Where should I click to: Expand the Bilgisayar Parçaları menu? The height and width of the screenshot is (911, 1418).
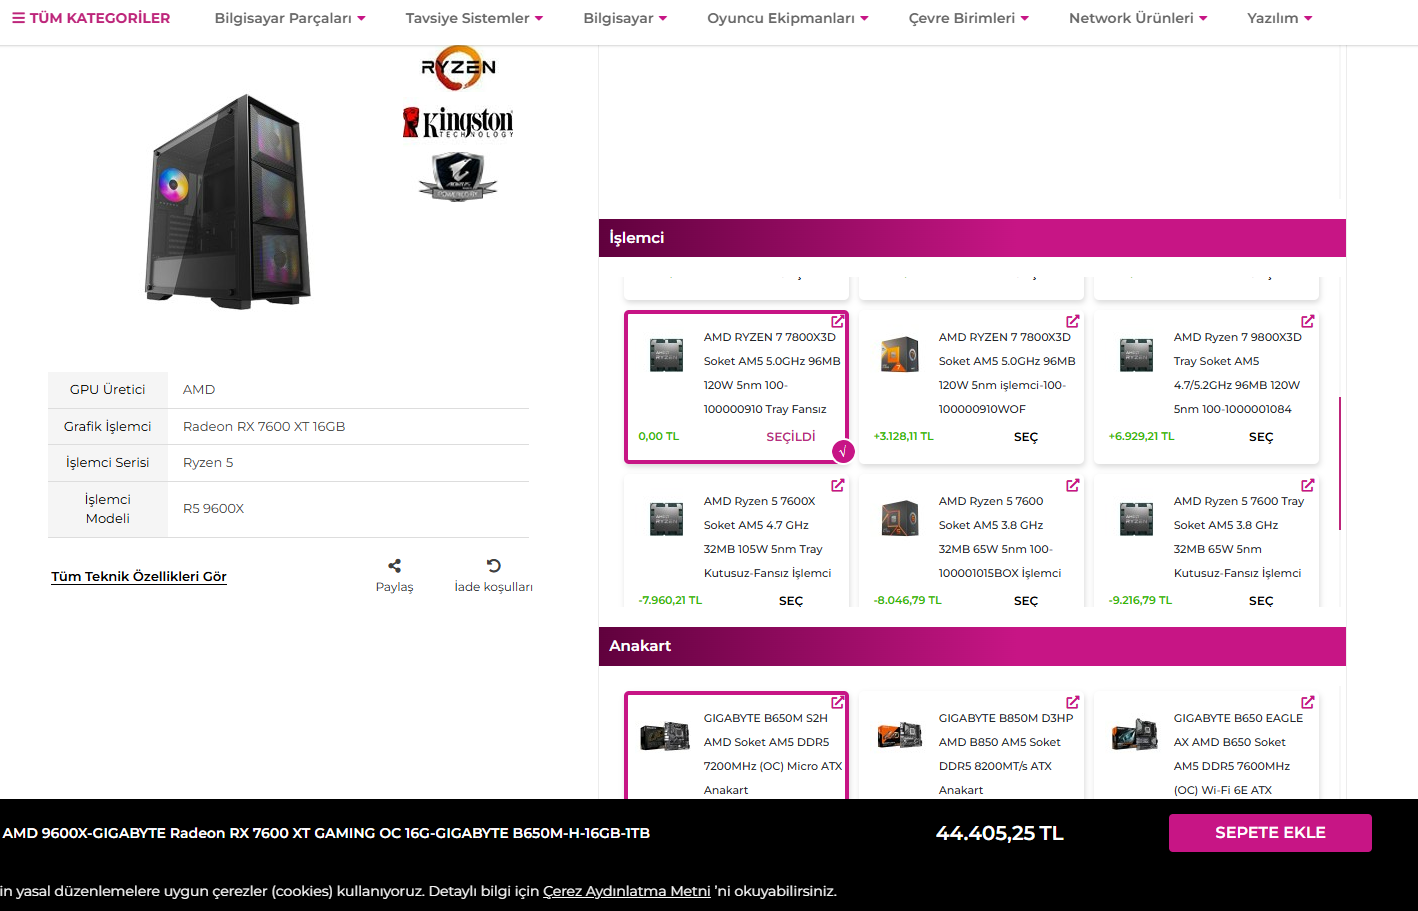pyautogui.click(x=290, y=18)
